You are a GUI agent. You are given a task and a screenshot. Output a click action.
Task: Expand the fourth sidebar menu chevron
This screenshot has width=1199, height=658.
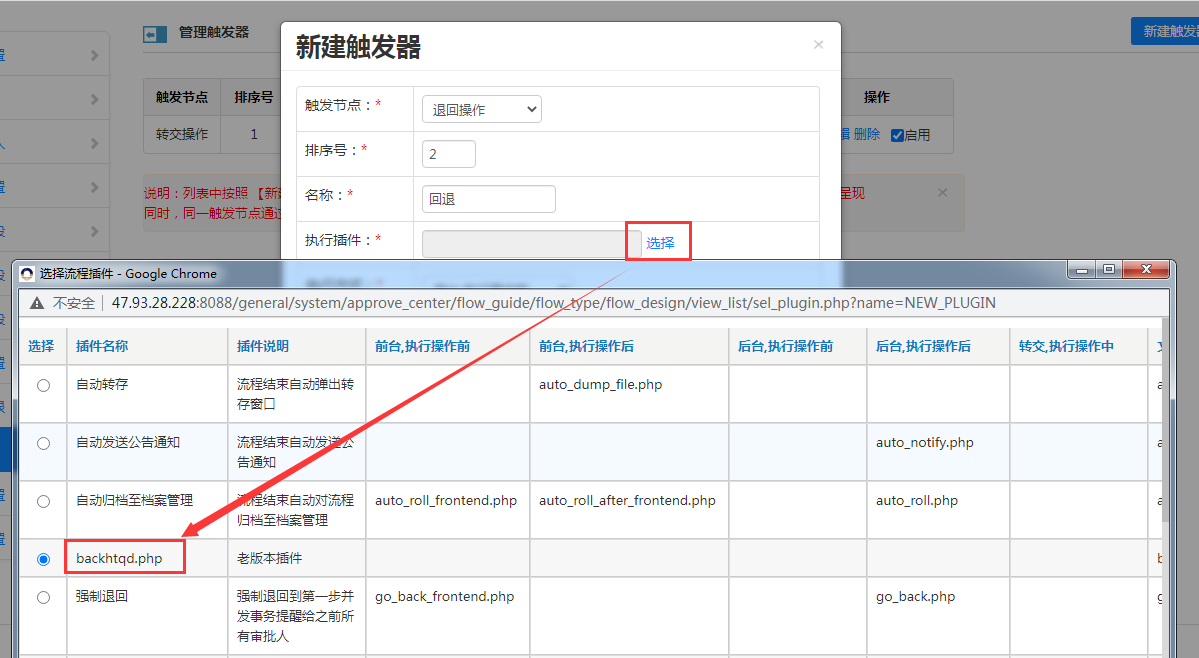tap(94, 187)
